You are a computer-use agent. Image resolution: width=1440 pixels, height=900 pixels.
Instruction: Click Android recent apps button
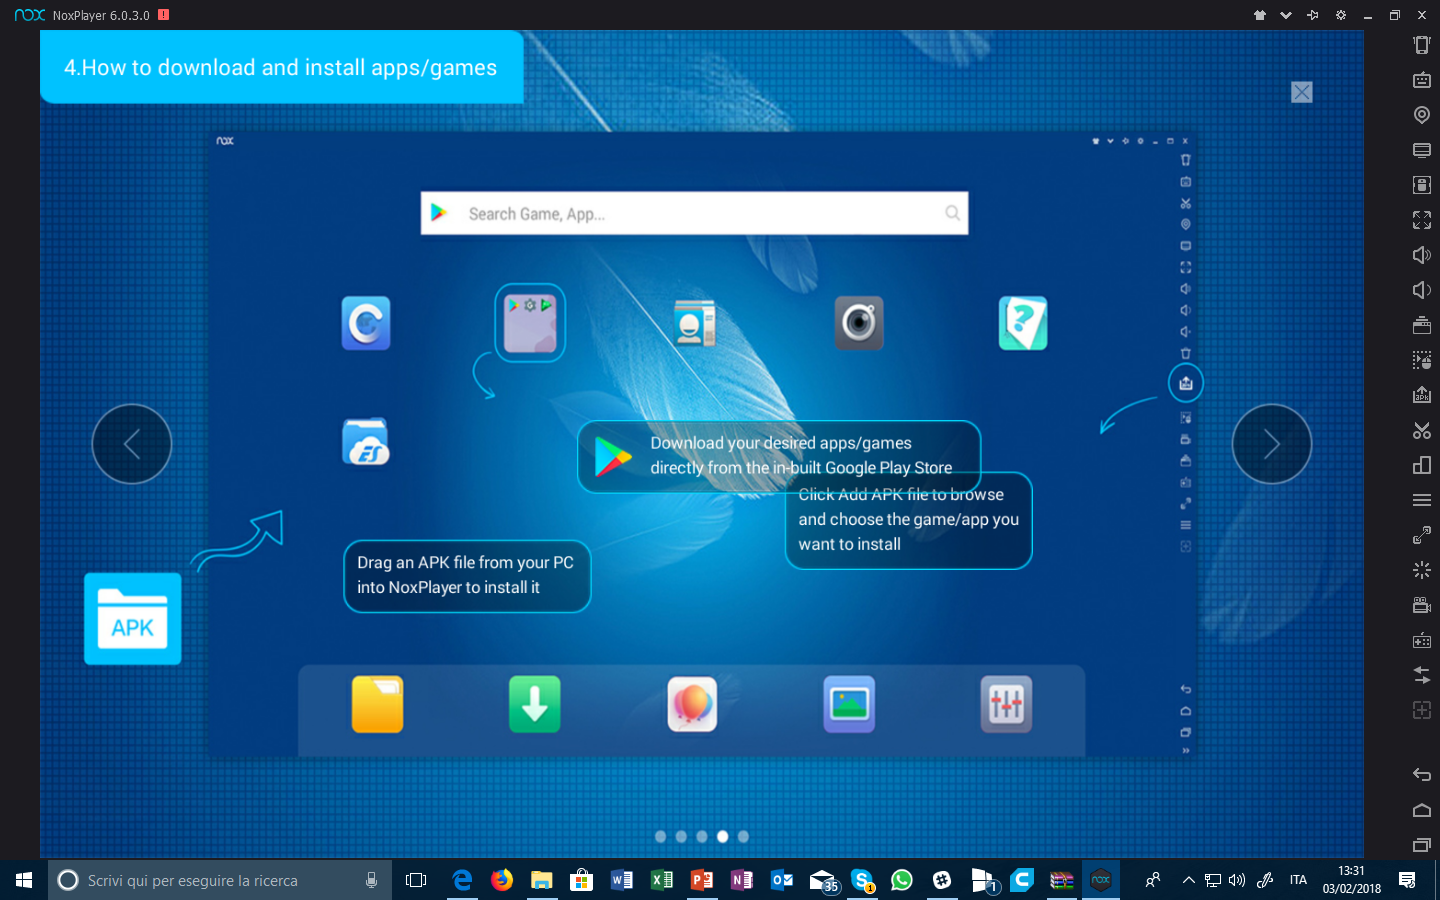pyautogui.click(x=1421, y=845)
